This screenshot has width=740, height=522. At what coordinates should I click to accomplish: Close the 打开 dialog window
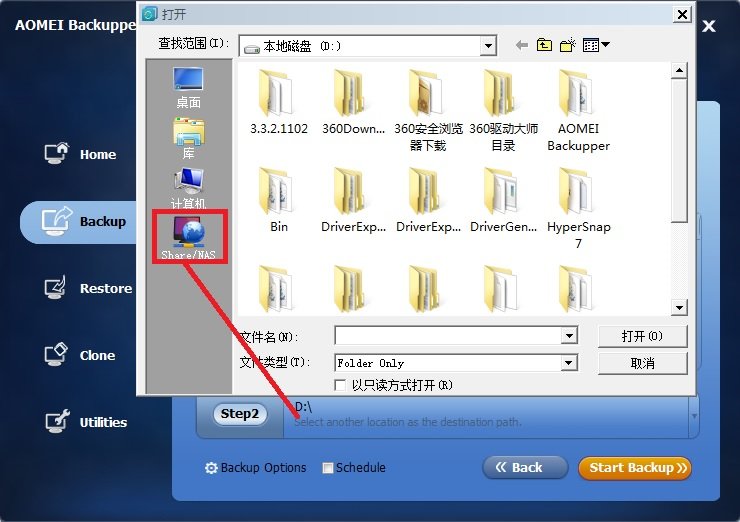pyautogui.click(x=682, y=14)
